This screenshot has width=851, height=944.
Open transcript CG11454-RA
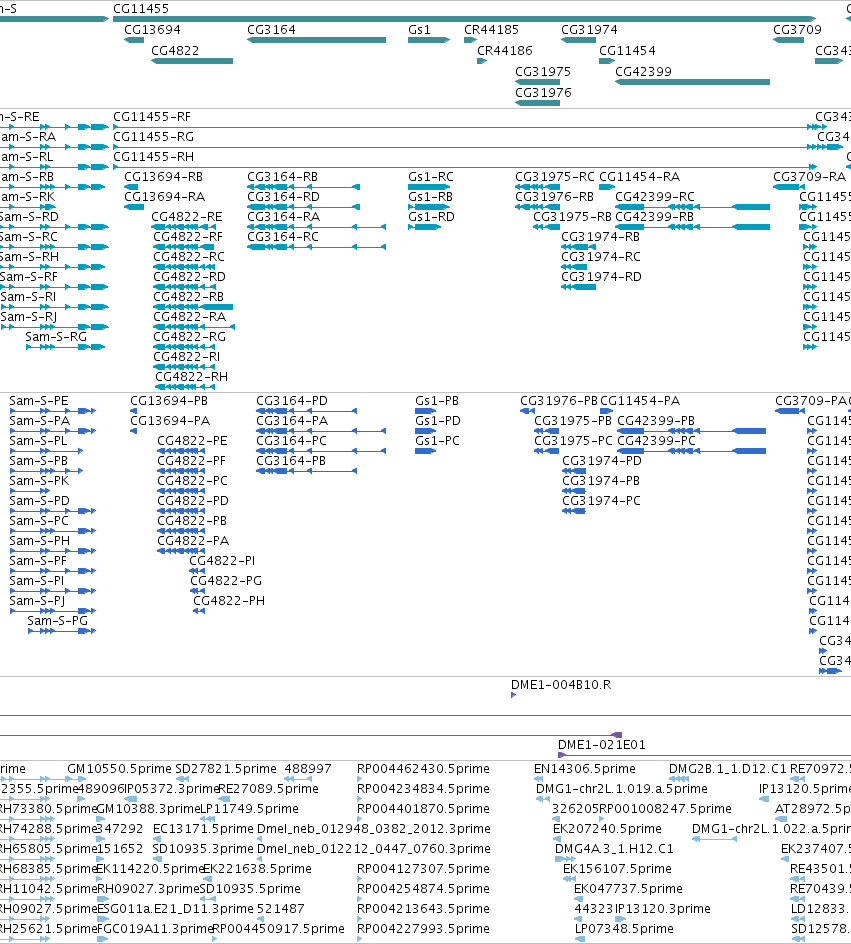click(639, 176)
